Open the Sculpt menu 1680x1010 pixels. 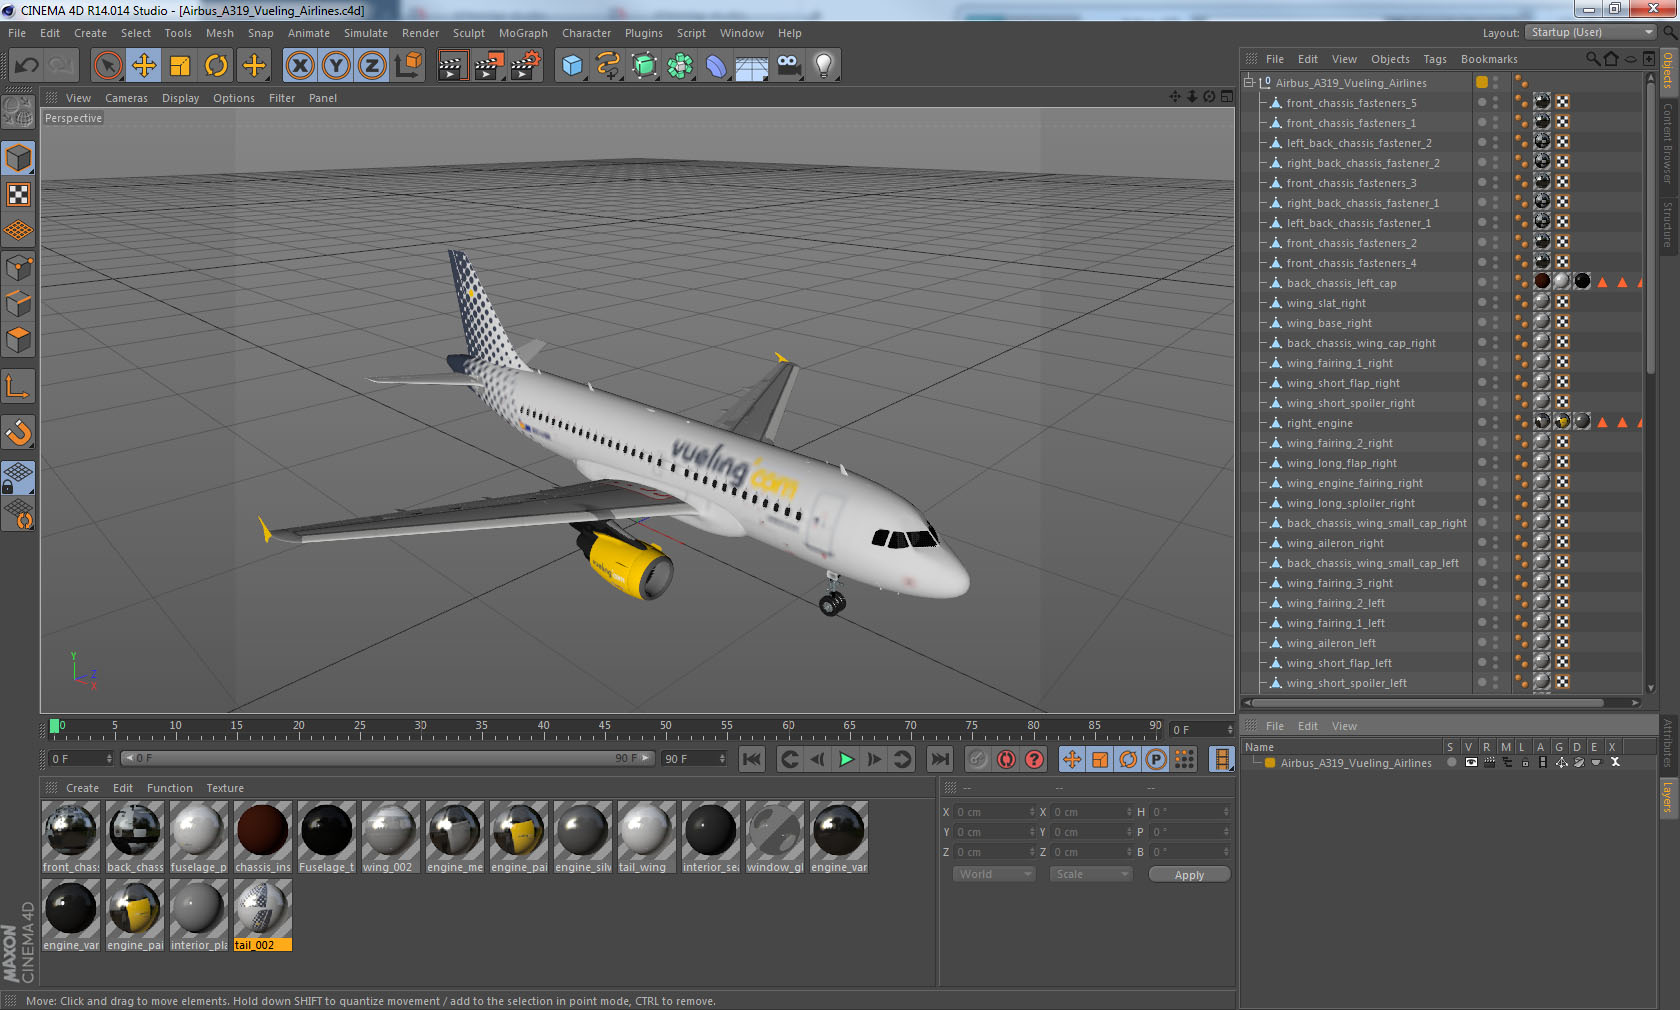(468, 33)
